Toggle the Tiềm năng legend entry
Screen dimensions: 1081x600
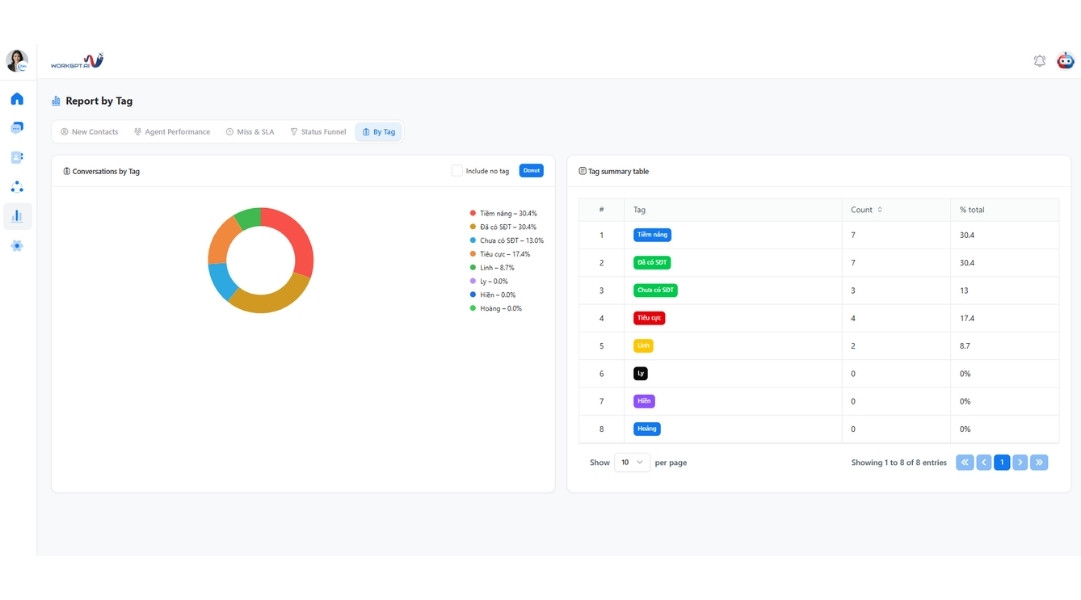(507, 213)
